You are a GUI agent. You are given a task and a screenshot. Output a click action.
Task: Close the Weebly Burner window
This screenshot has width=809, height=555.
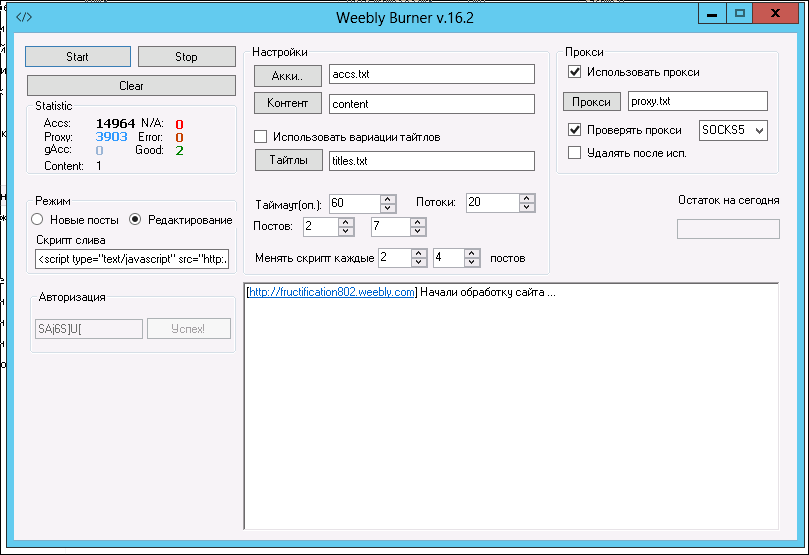point(775,13)
